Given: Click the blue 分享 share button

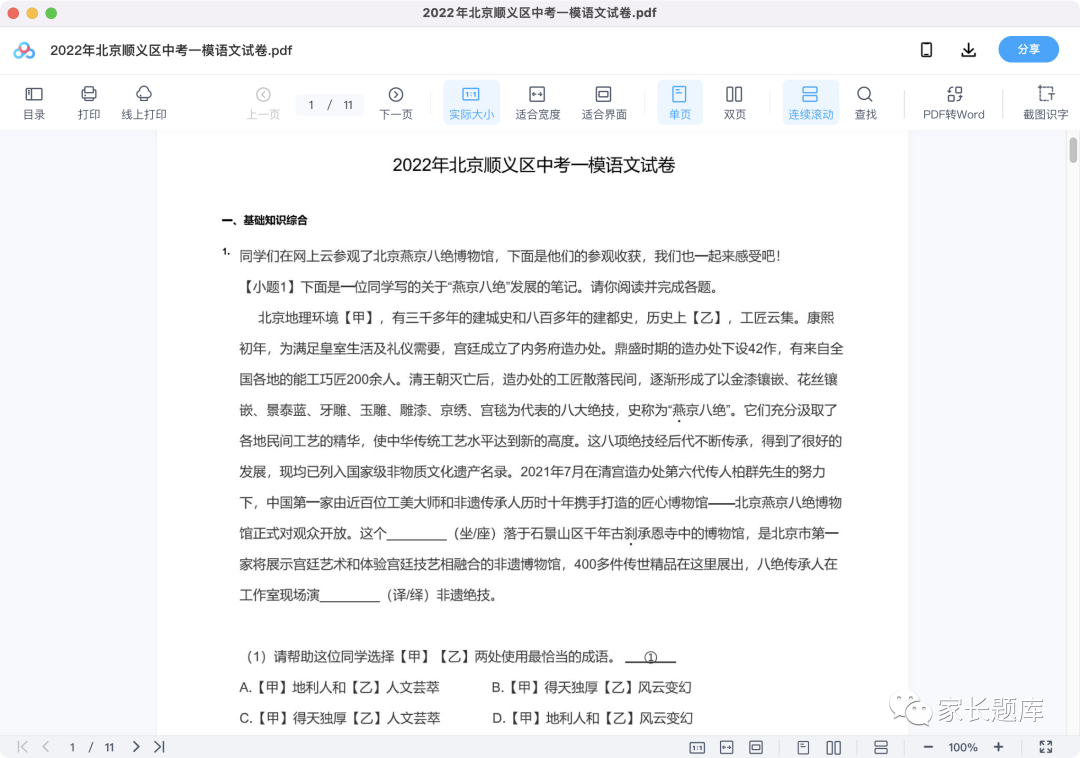Looking at the screenshot, I should 1028,50.
